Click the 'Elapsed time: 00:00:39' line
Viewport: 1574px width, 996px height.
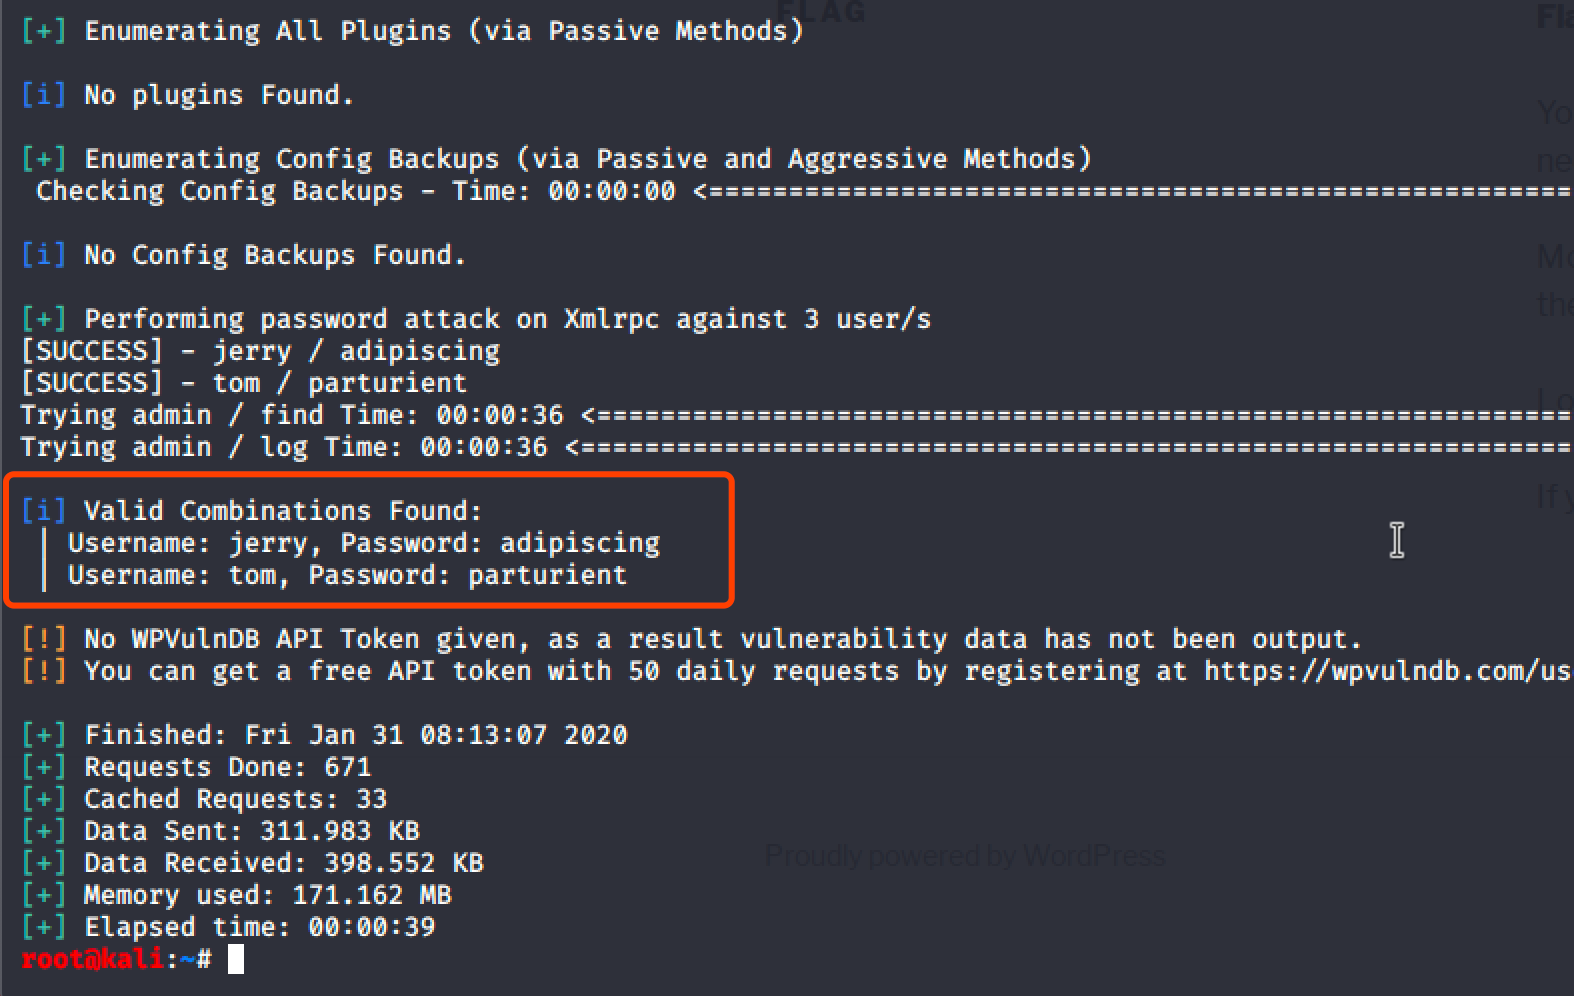pyautogui.click(x=259, y=927)
